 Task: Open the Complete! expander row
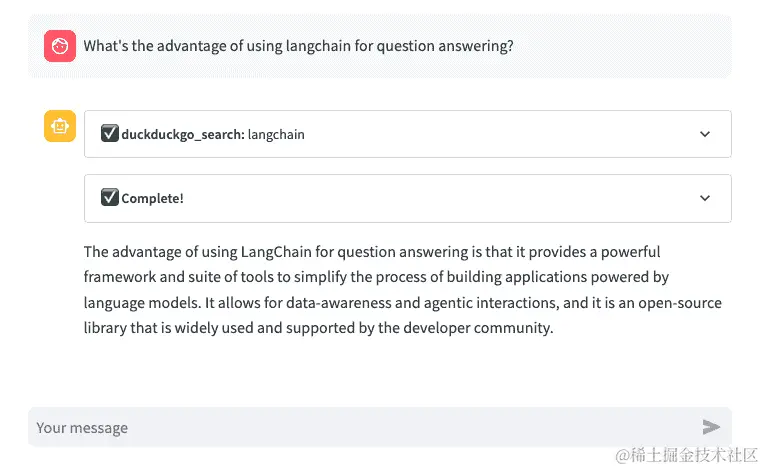408,198
